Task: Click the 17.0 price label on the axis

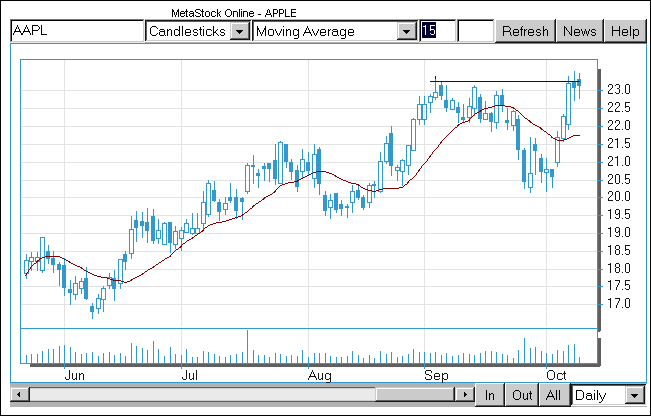Action: (x=619, y=303)
